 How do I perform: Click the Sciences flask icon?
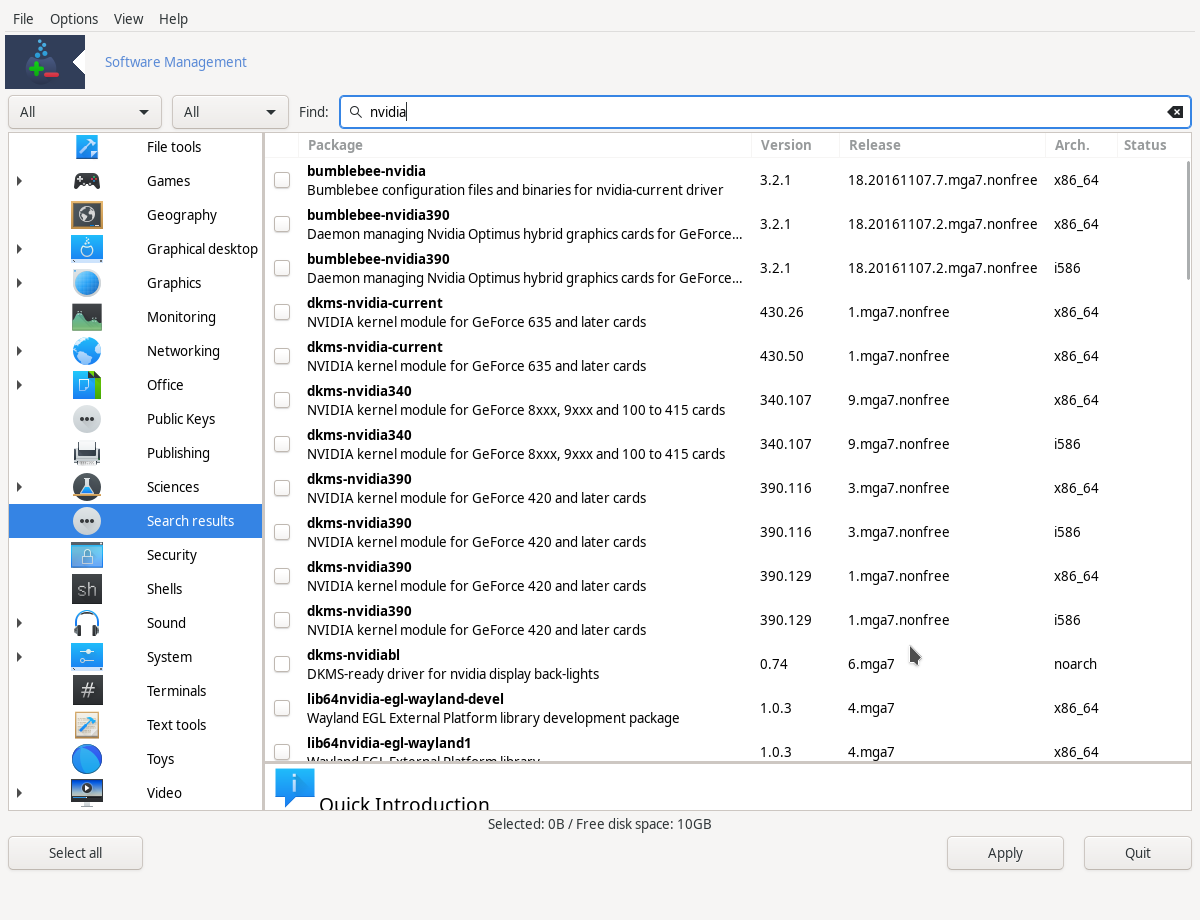[87, 487]
